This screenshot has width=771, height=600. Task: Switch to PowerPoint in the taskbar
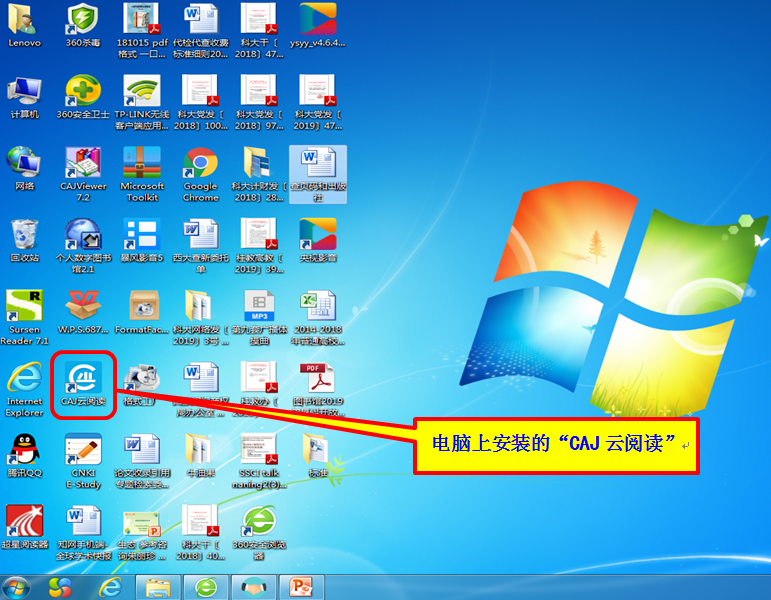[x=301, y=587]
